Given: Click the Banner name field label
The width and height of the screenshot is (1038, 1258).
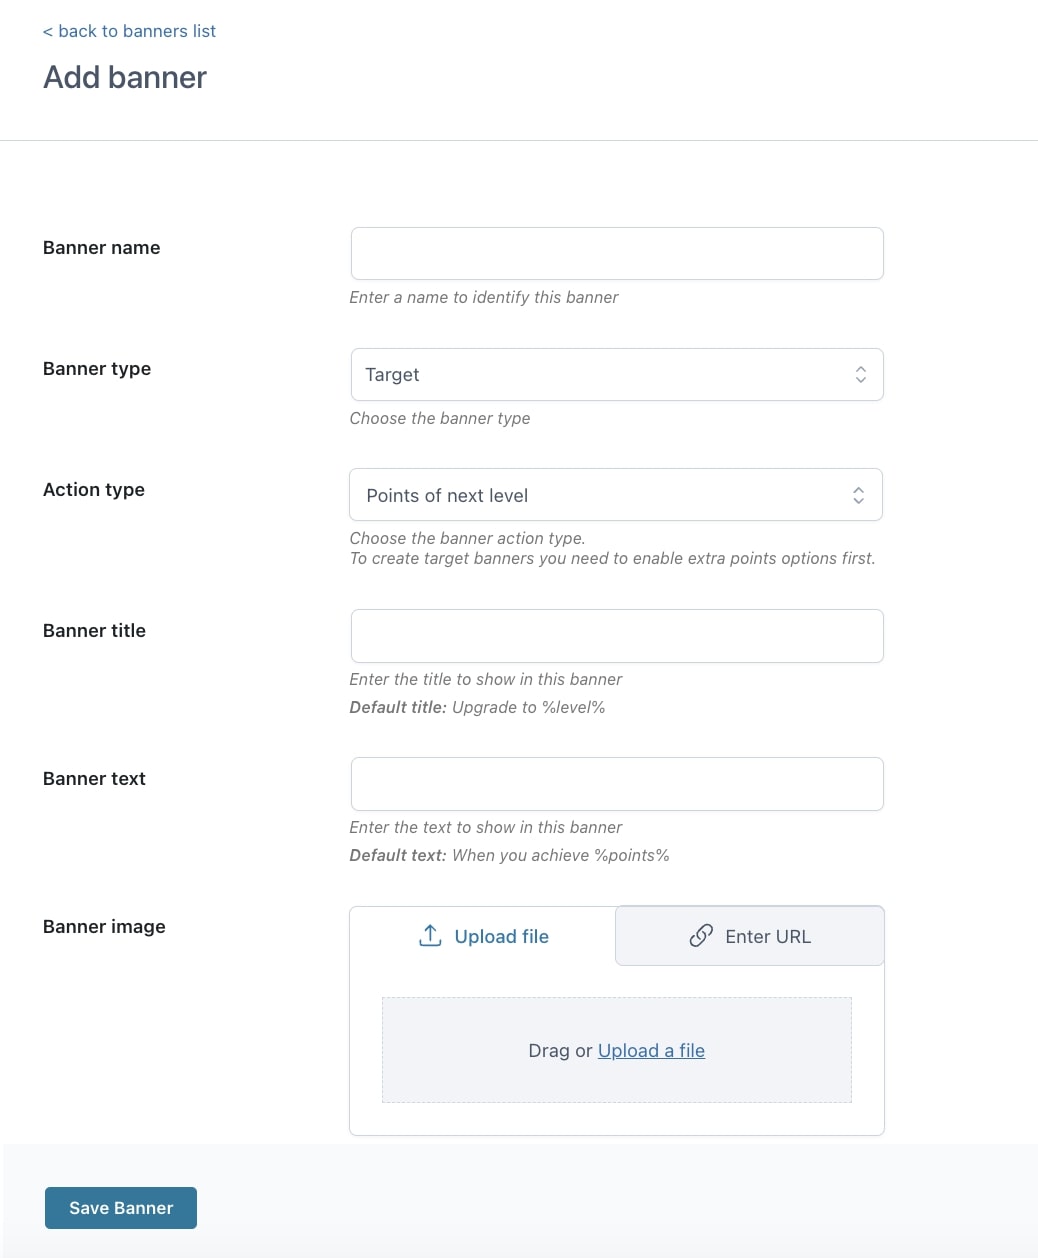Looking at the screenshot, I should click(101, 248).
